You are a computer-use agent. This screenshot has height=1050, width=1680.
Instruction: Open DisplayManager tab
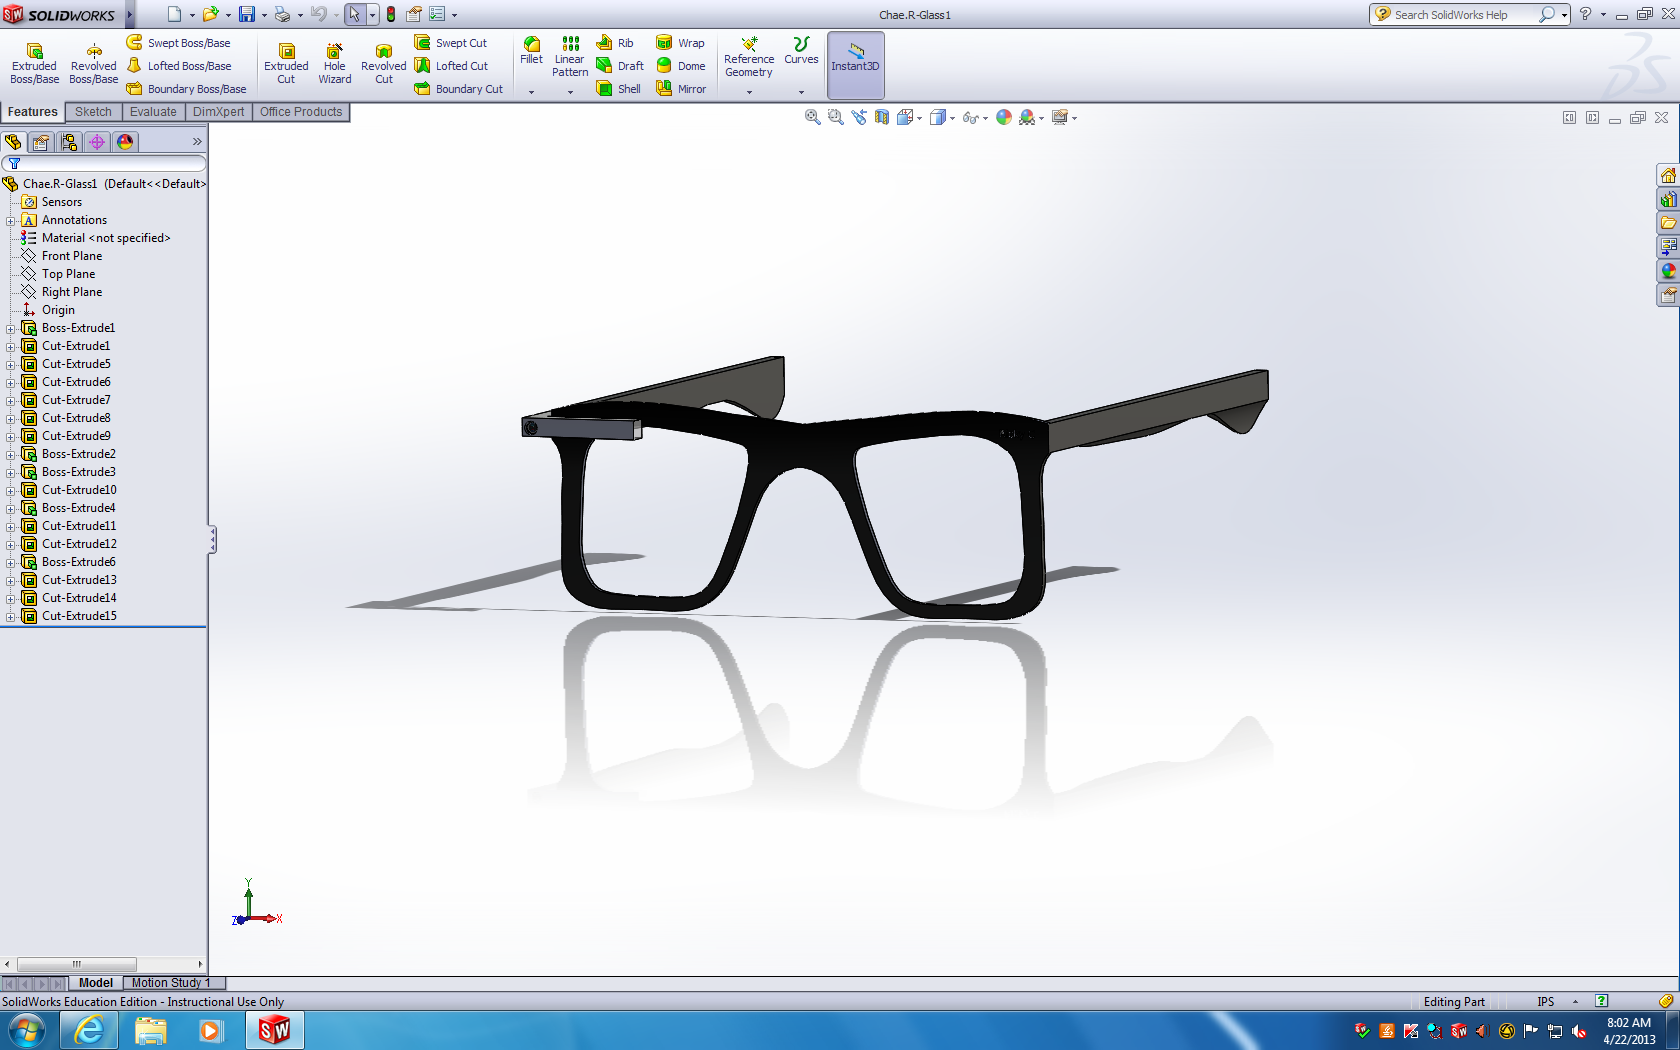[x=125, y=142]
